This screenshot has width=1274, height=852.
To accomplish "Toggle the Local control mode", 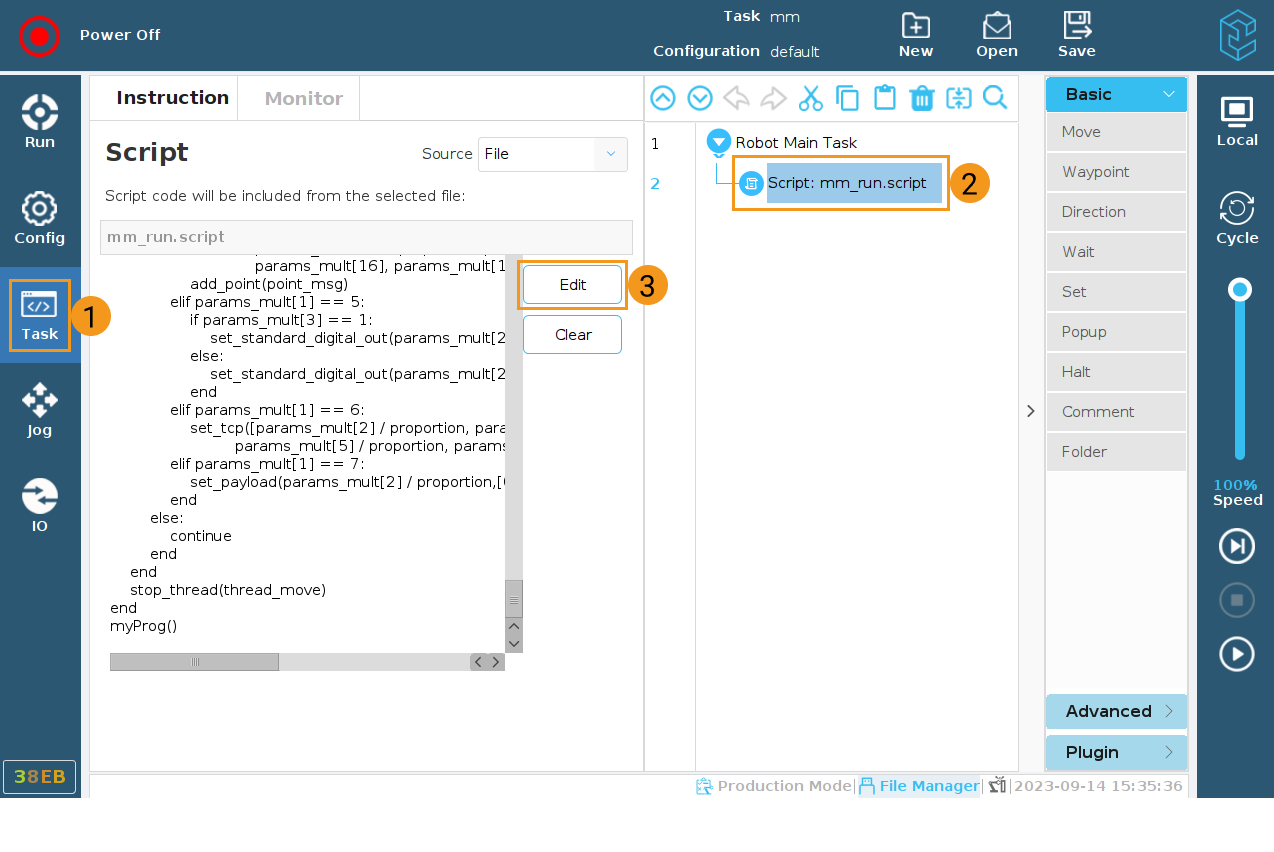I will (x=1237, y=123).
